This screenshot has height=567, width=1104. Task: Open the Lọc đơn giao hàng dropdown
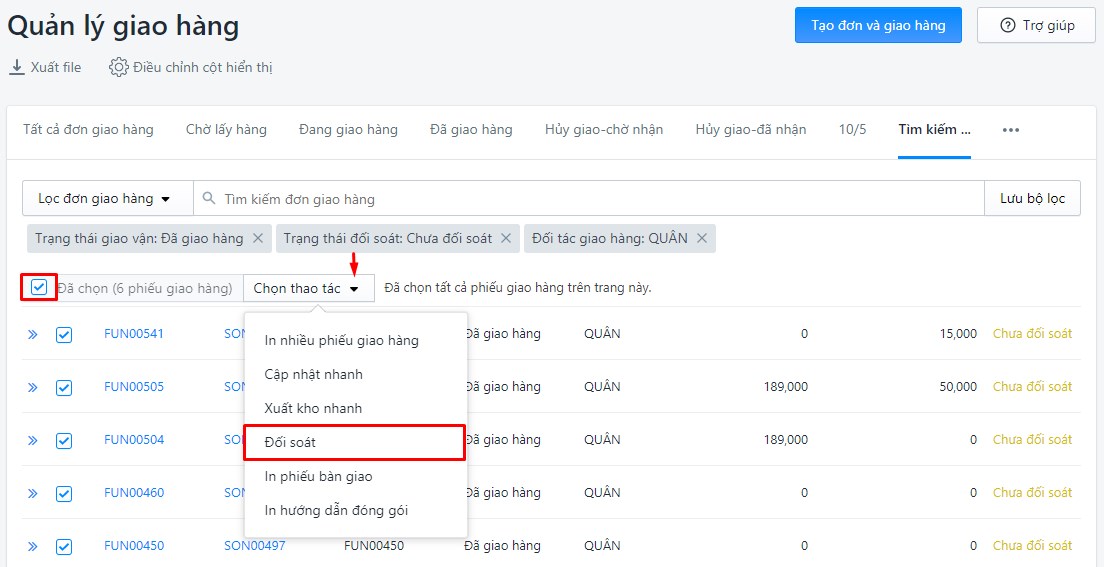[108, 199]
